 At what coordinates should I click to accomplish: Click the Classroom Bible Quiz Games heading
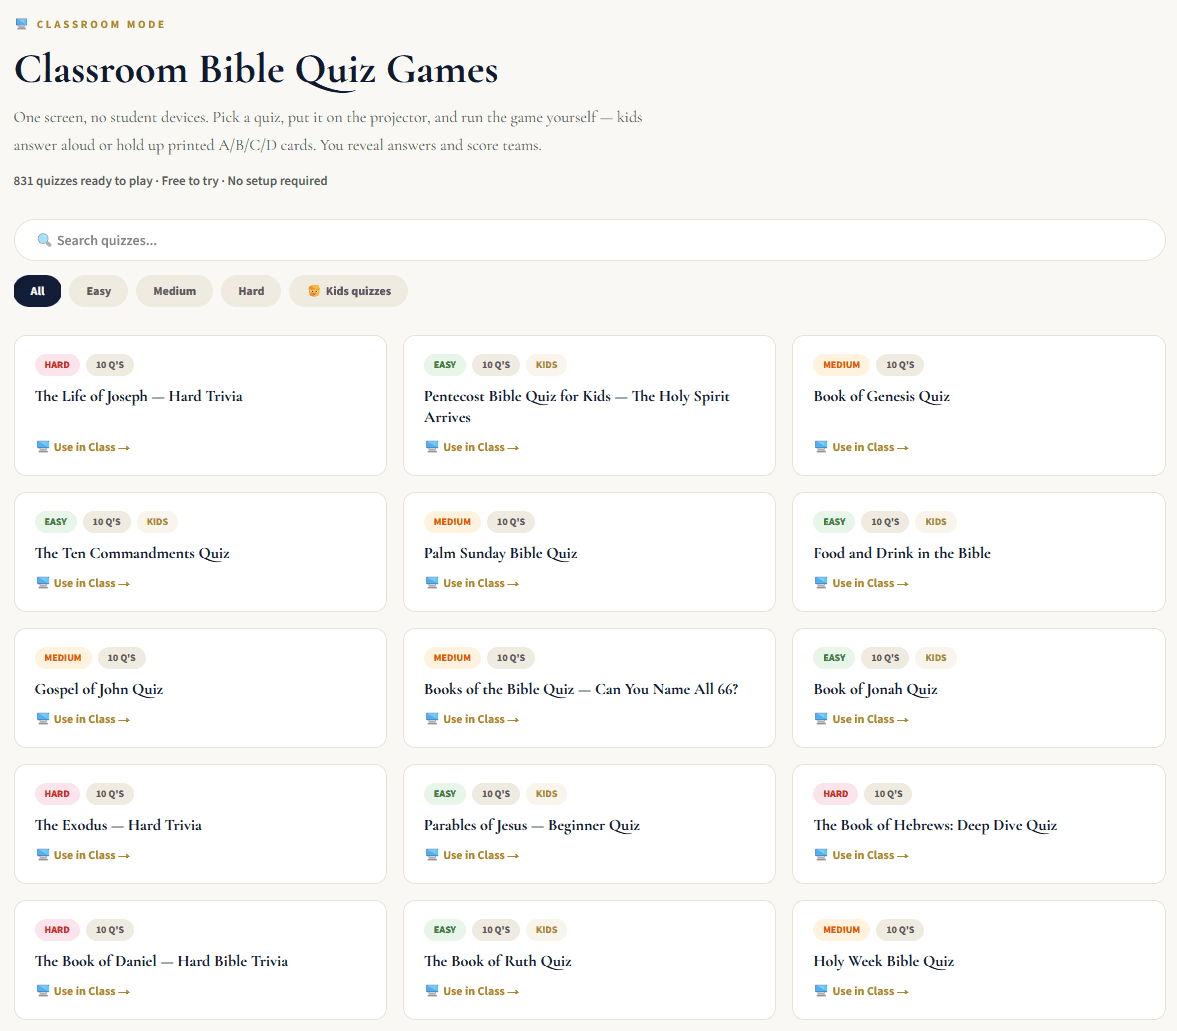coord(256,71)
